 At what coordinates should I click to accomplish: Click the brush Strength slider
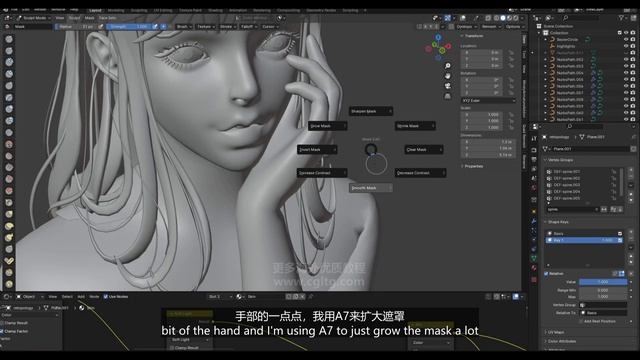tap(129, 27)
